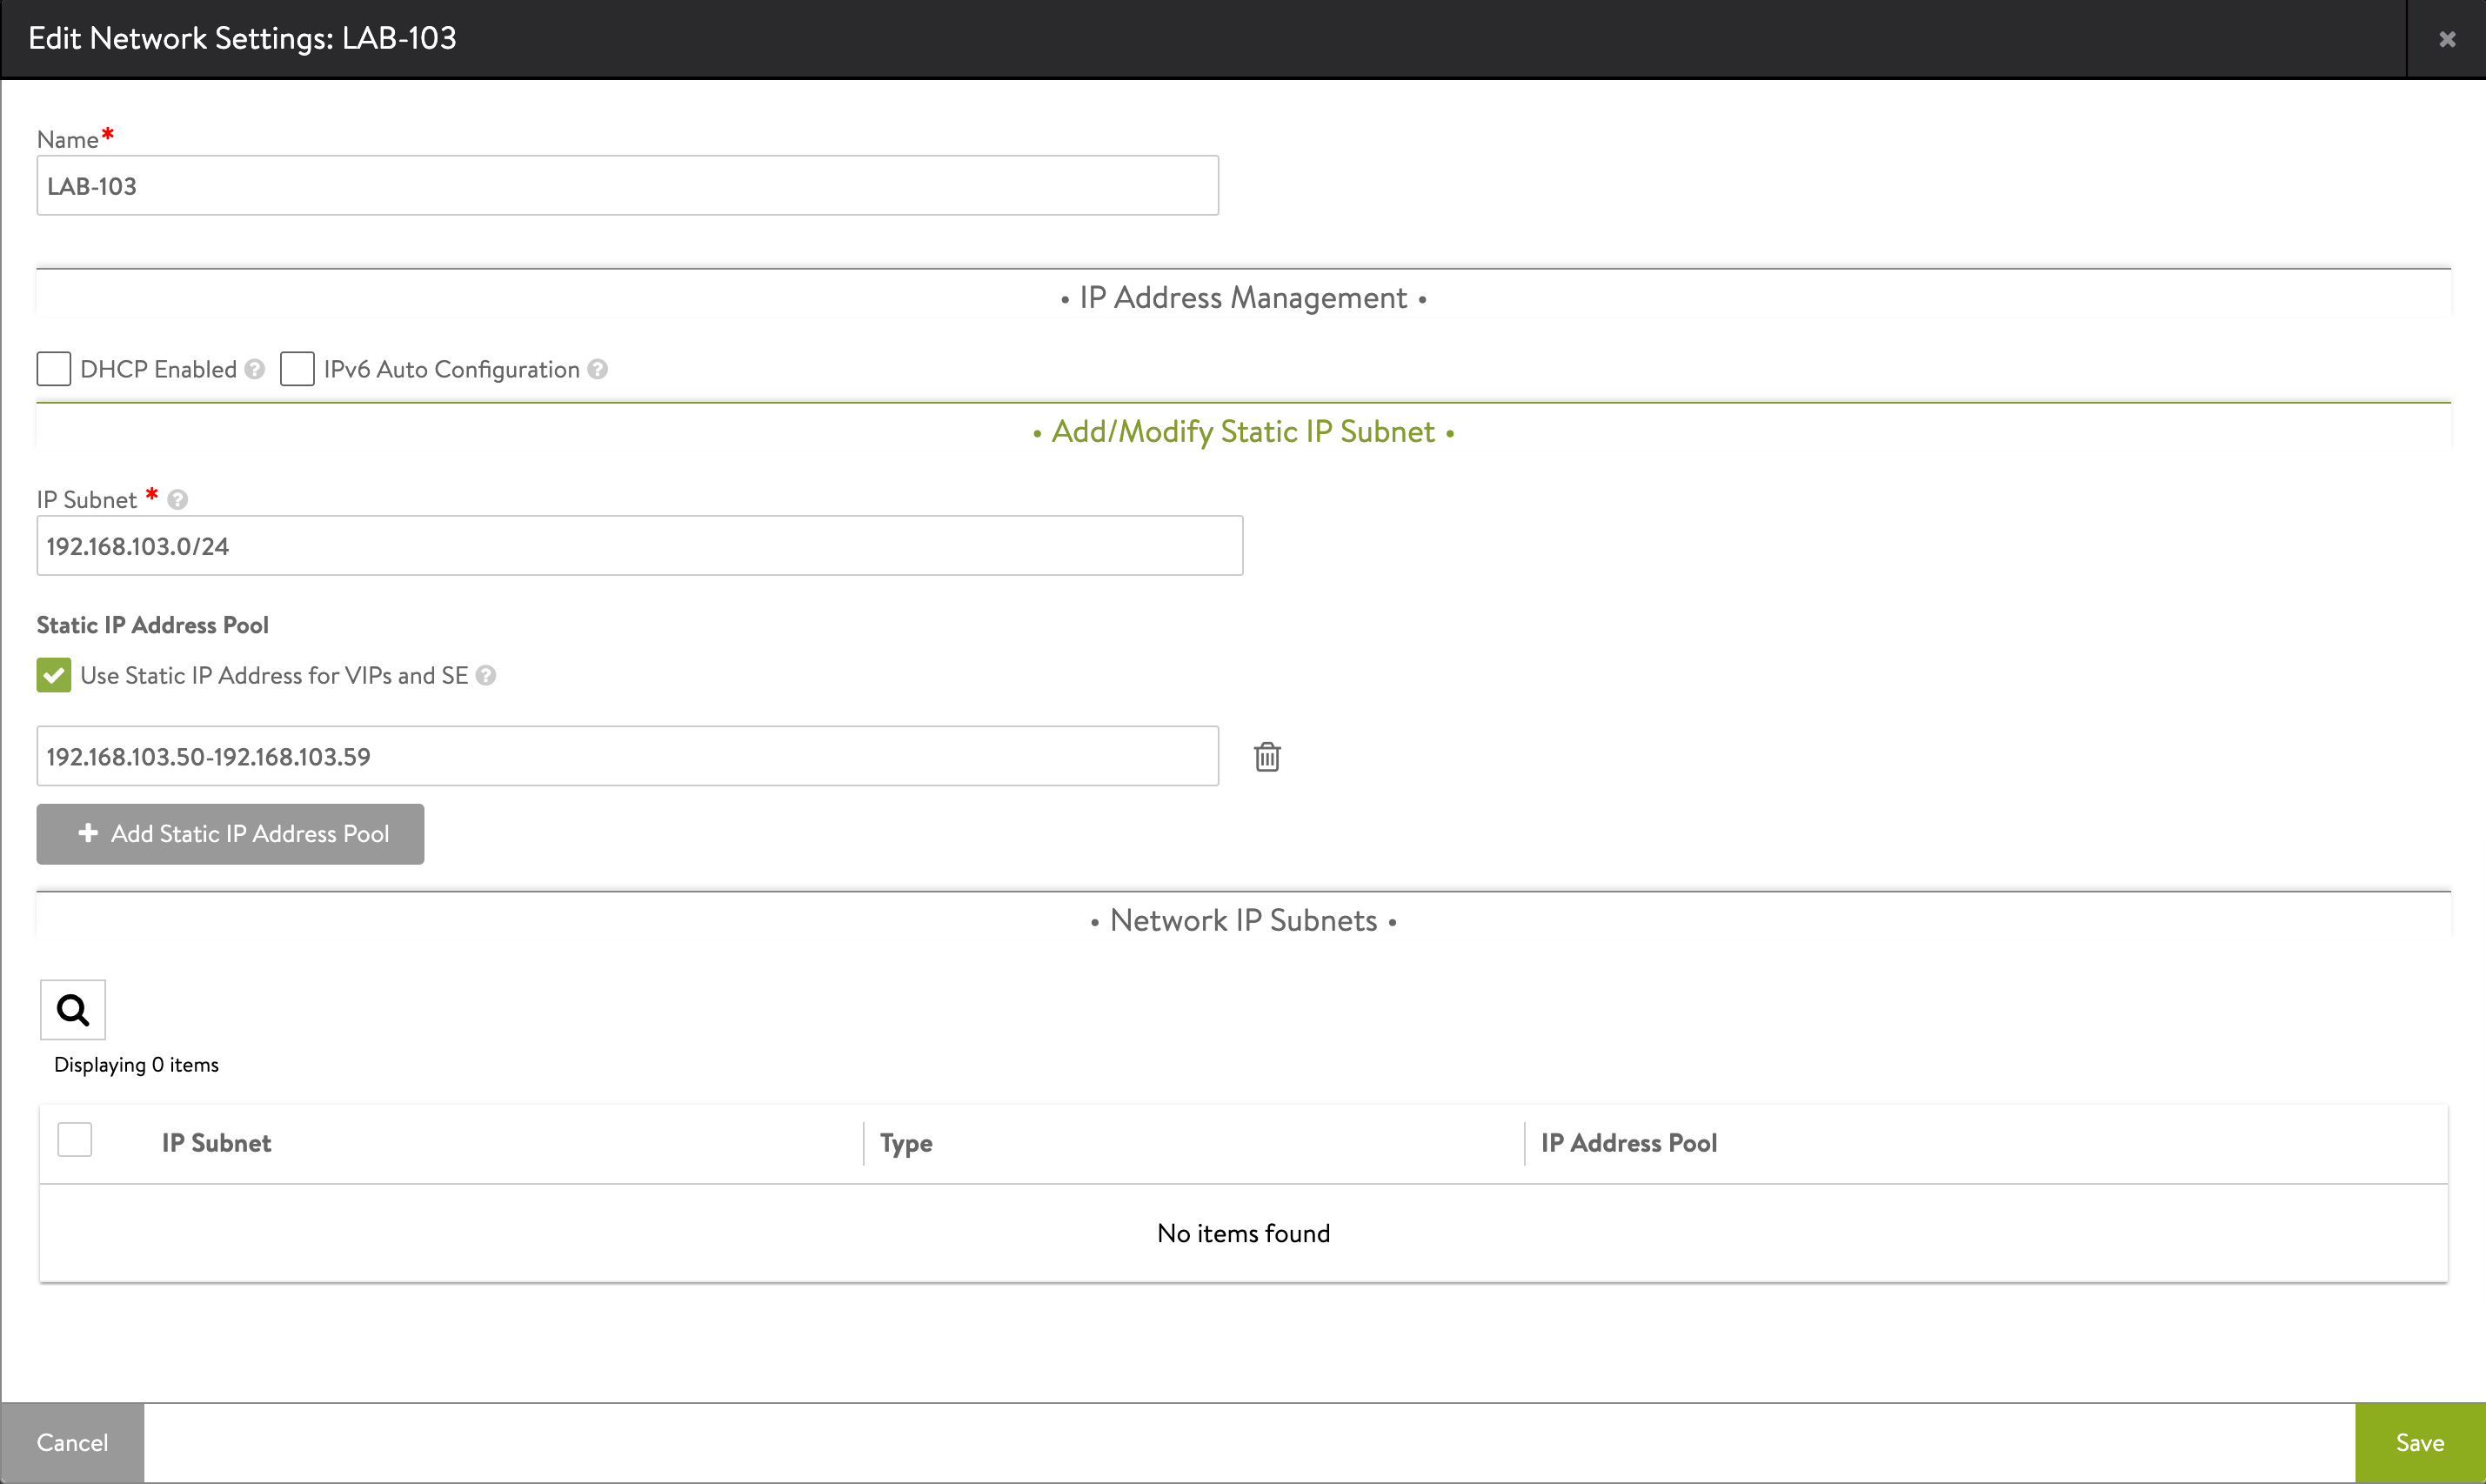The width and height of the screenshot is (2486, 1484).
Task: Click the Name input field for LAB-103
Action: pyautogui.click(x=627, y=185)
